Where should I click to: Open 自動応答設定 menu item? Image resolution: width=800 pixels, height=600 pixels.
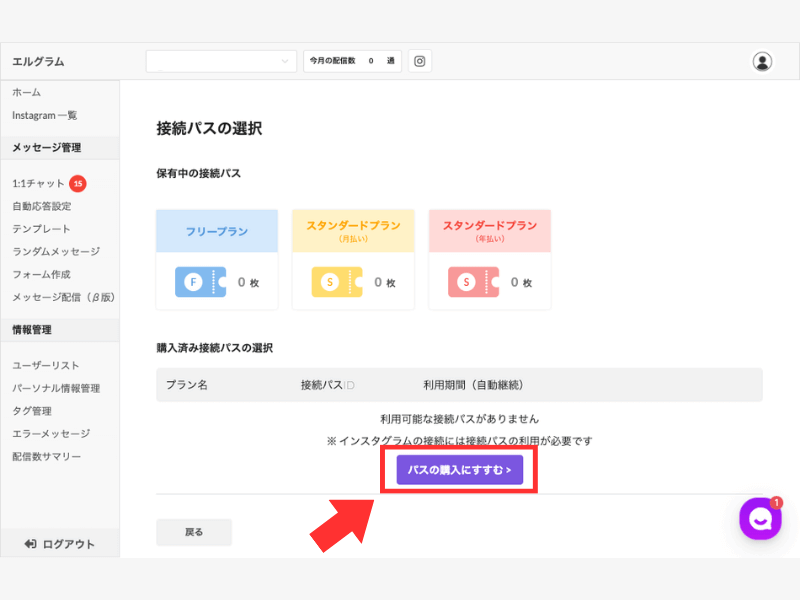(41, 206)
